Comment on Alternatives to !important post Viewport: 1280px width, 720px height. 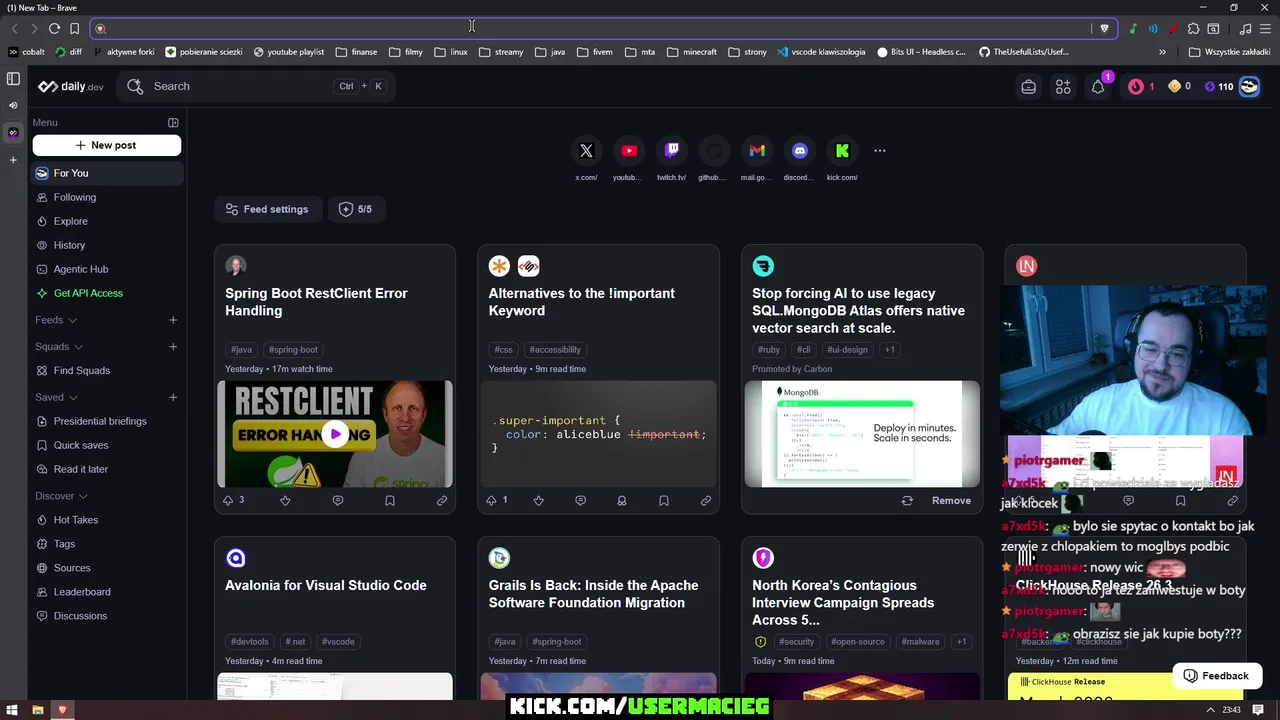pos(580,500)
